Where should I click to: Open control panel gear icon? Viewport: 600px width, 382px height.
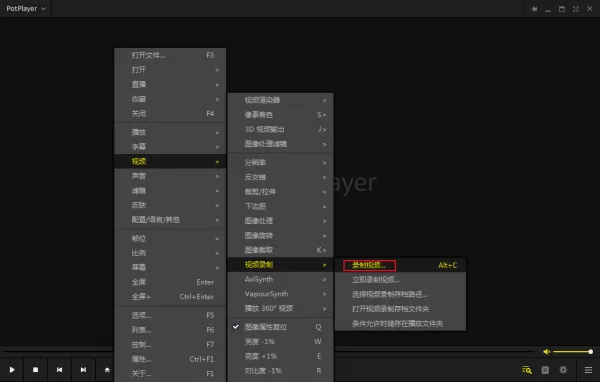click(563, 370)
